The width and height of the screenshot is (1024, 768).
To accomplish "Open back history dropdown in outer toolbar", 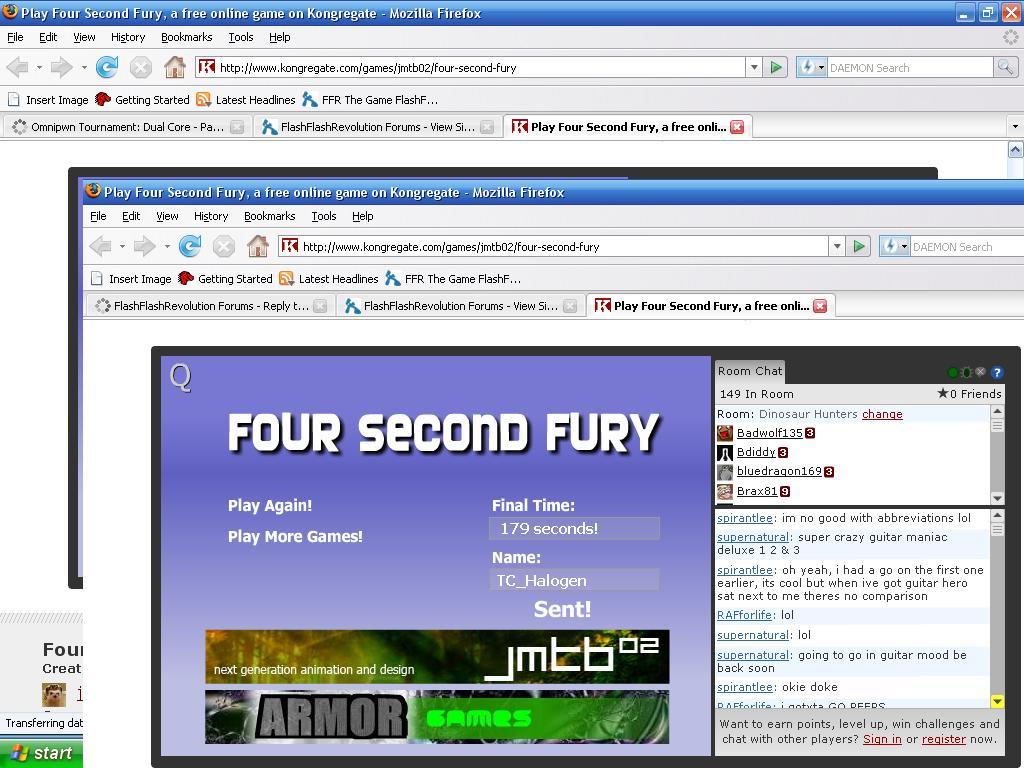I will 39,67.
